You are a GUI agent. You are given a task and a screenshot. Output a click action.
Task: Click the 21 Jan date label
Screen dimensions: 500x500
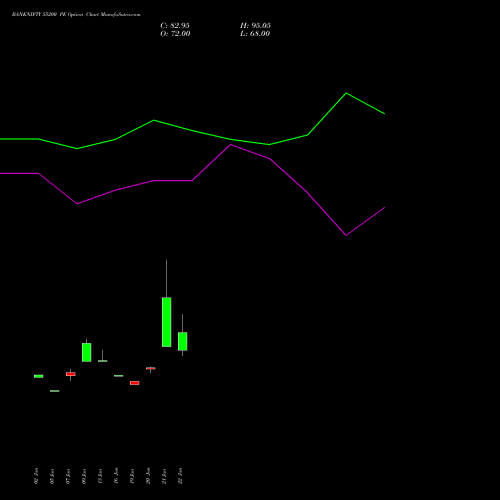pos(164,476)
